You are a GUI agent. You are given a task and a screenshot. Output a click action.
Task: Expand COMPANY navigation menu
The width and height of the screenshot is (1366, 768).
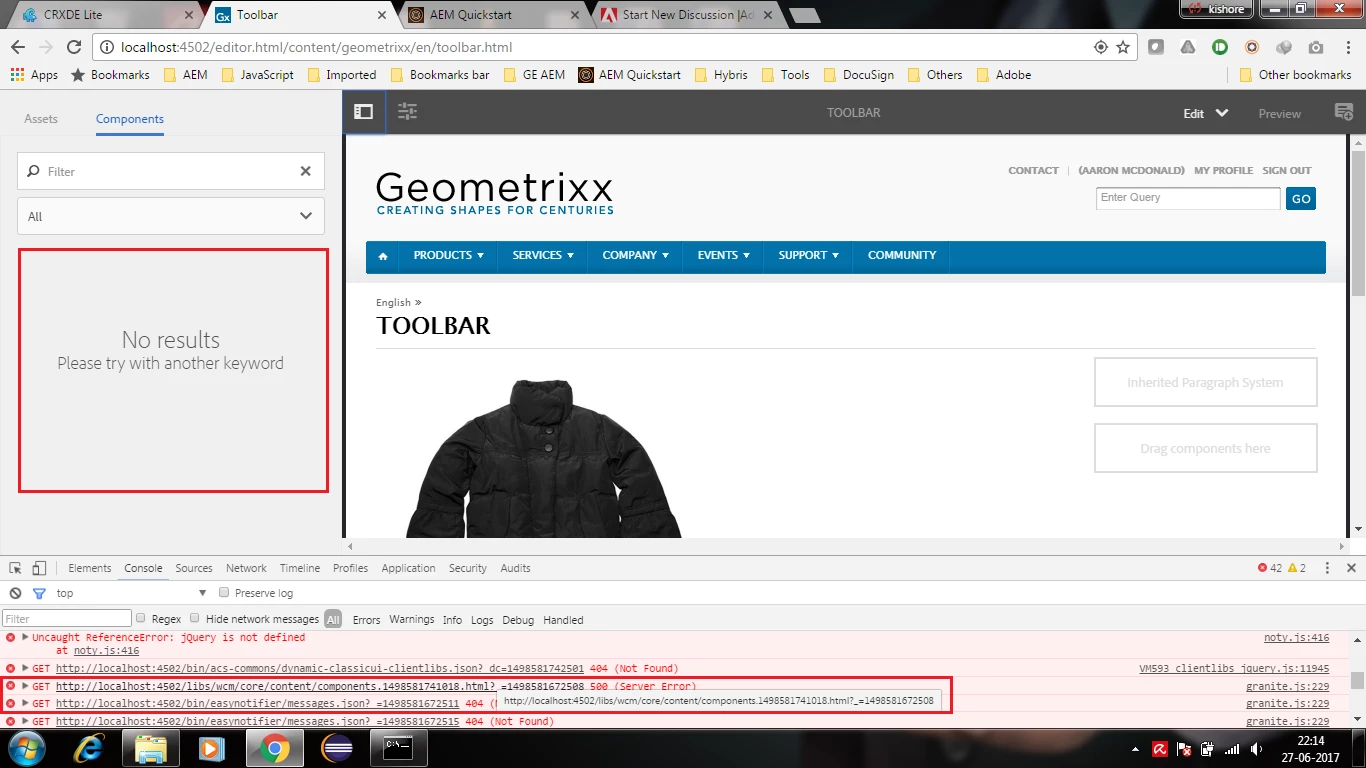(635, 256)
